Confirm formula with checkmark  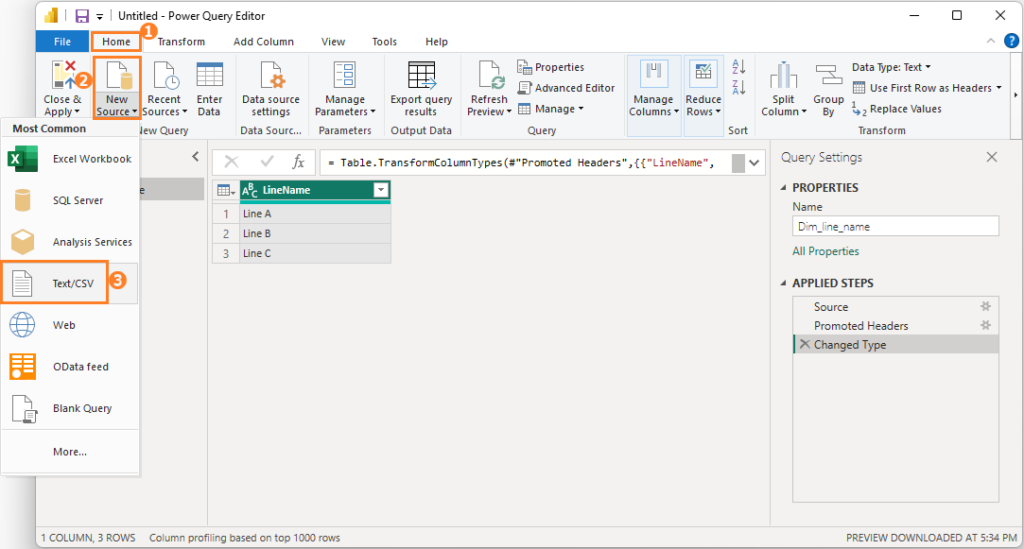coord(266,162)
